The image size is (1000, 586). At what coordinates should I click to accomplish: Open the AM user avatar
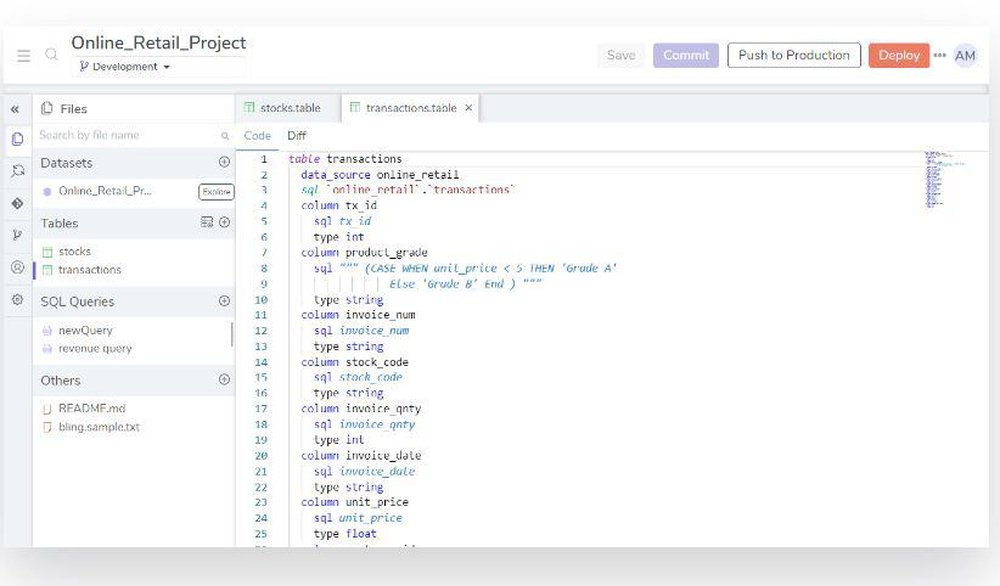(965, 55)
